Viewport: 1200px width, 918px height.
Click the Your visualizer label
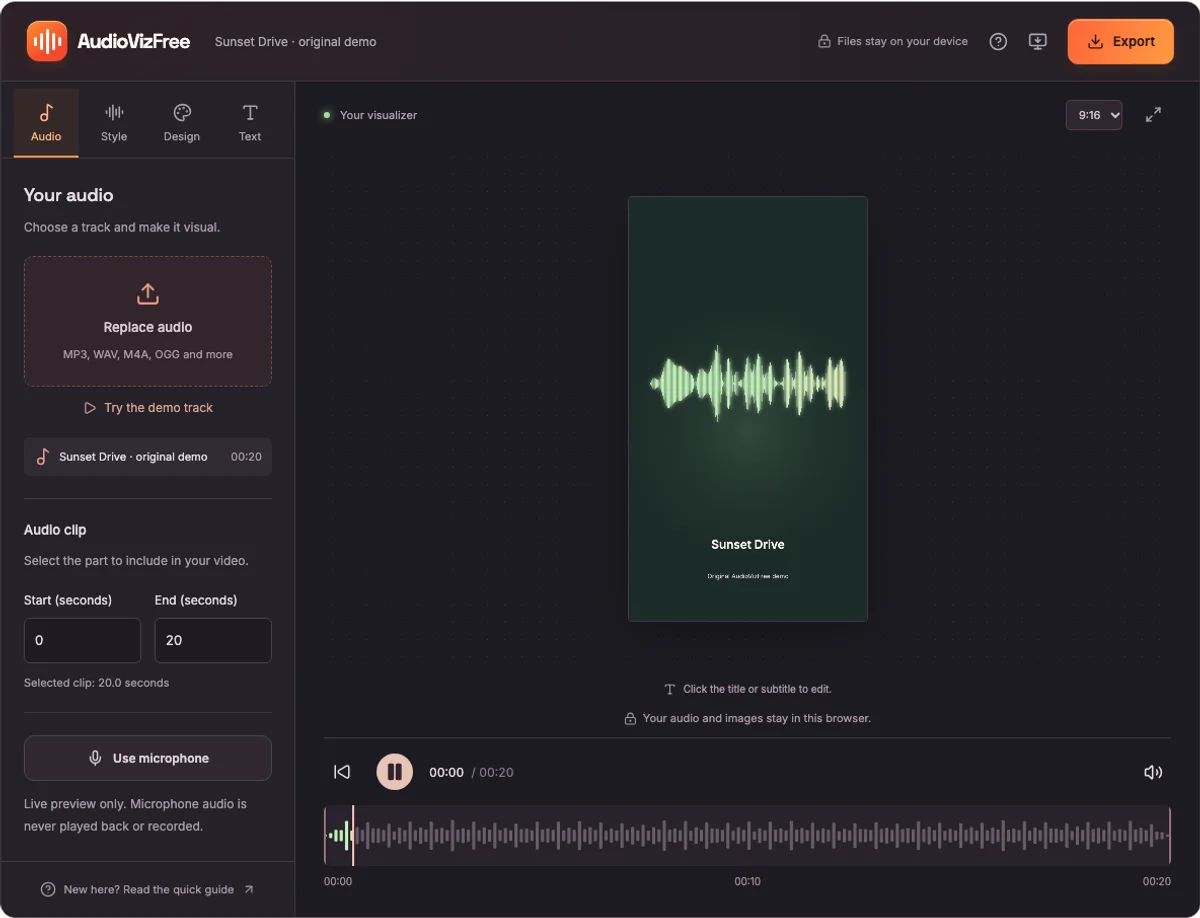coord(378,115)
